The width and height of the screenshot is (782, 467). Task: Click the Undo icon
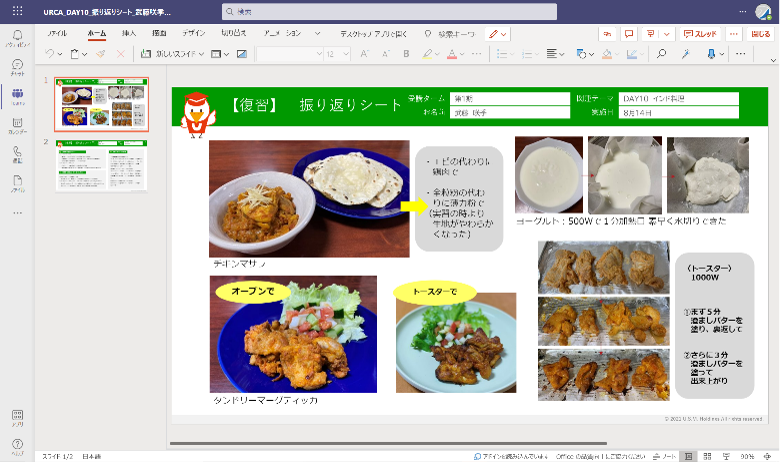[x=49, y=54]
